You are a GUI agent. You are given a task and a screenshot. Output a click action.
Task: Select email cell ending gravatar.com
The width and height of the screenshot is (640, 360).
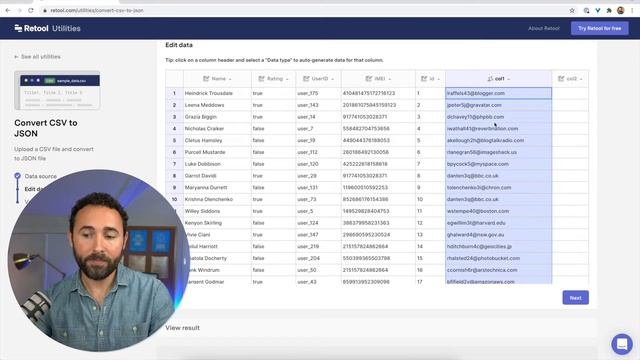(x=498, y=105)
